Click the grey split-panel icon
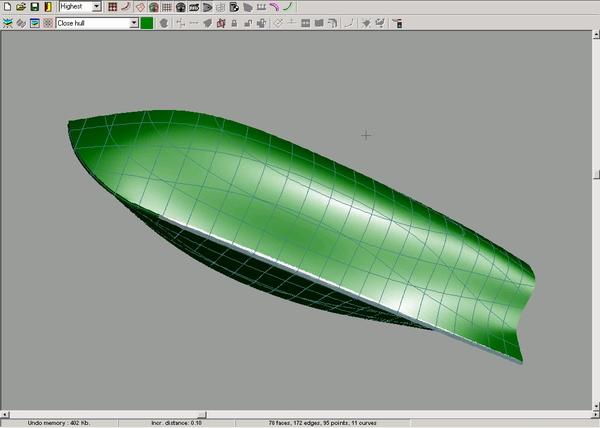Viewport: 600px width, 428px height. 305,23
